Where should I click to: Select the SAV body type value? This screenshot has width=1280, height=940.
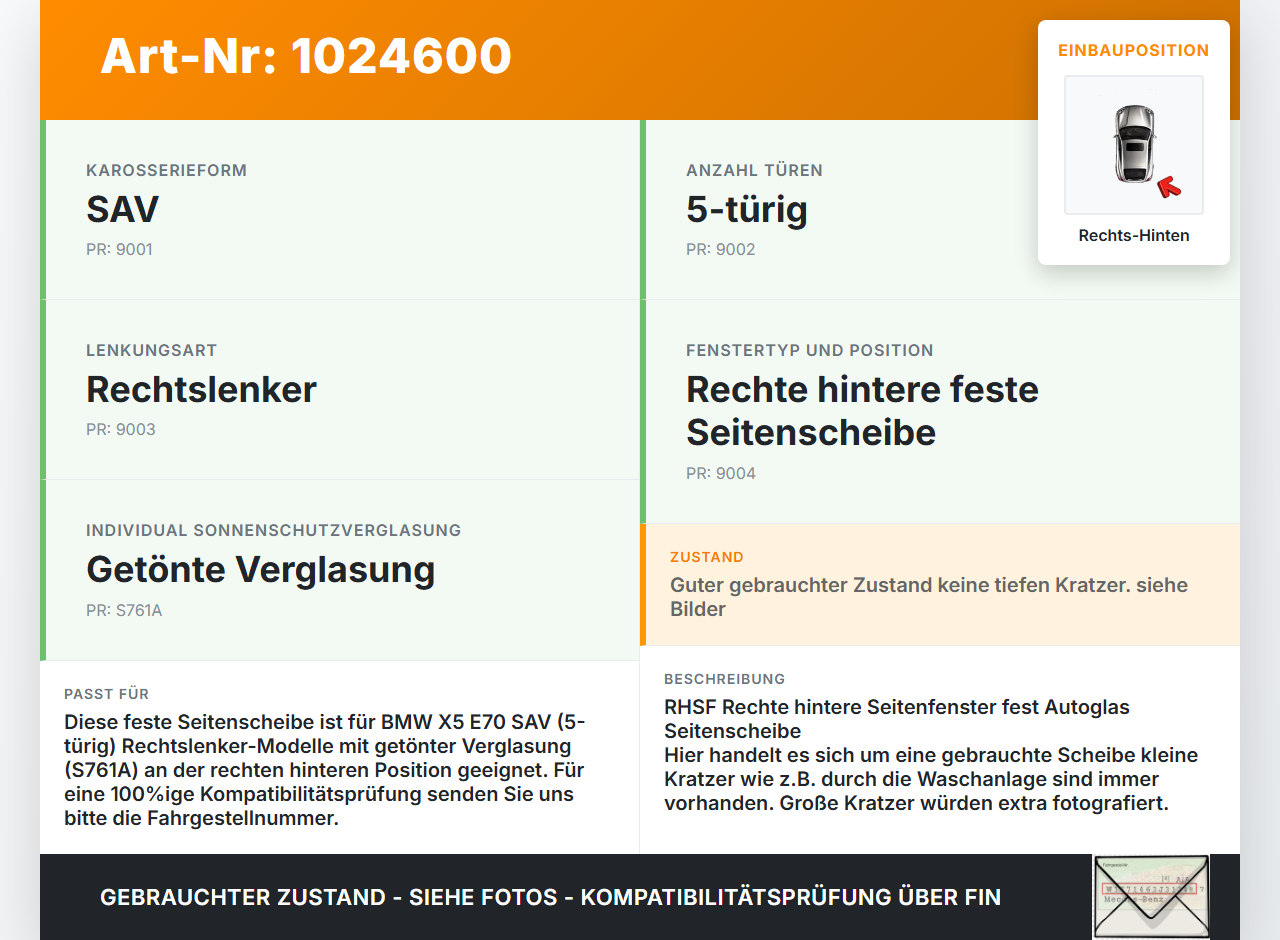[123, 209]
